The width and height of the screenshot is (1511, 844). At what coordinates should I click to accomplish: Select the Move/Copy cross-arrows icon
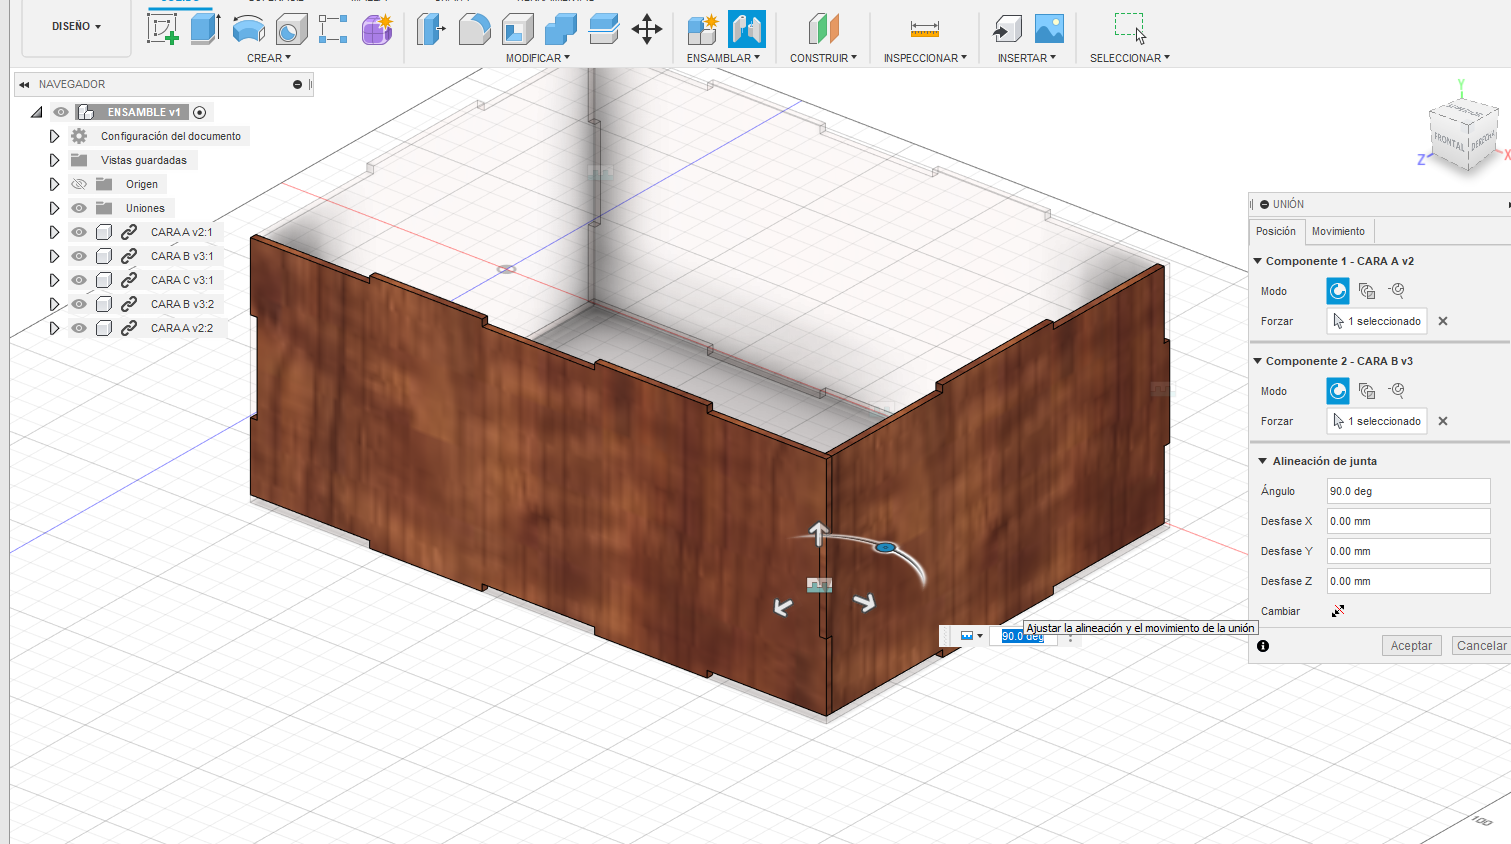point(647,29)
